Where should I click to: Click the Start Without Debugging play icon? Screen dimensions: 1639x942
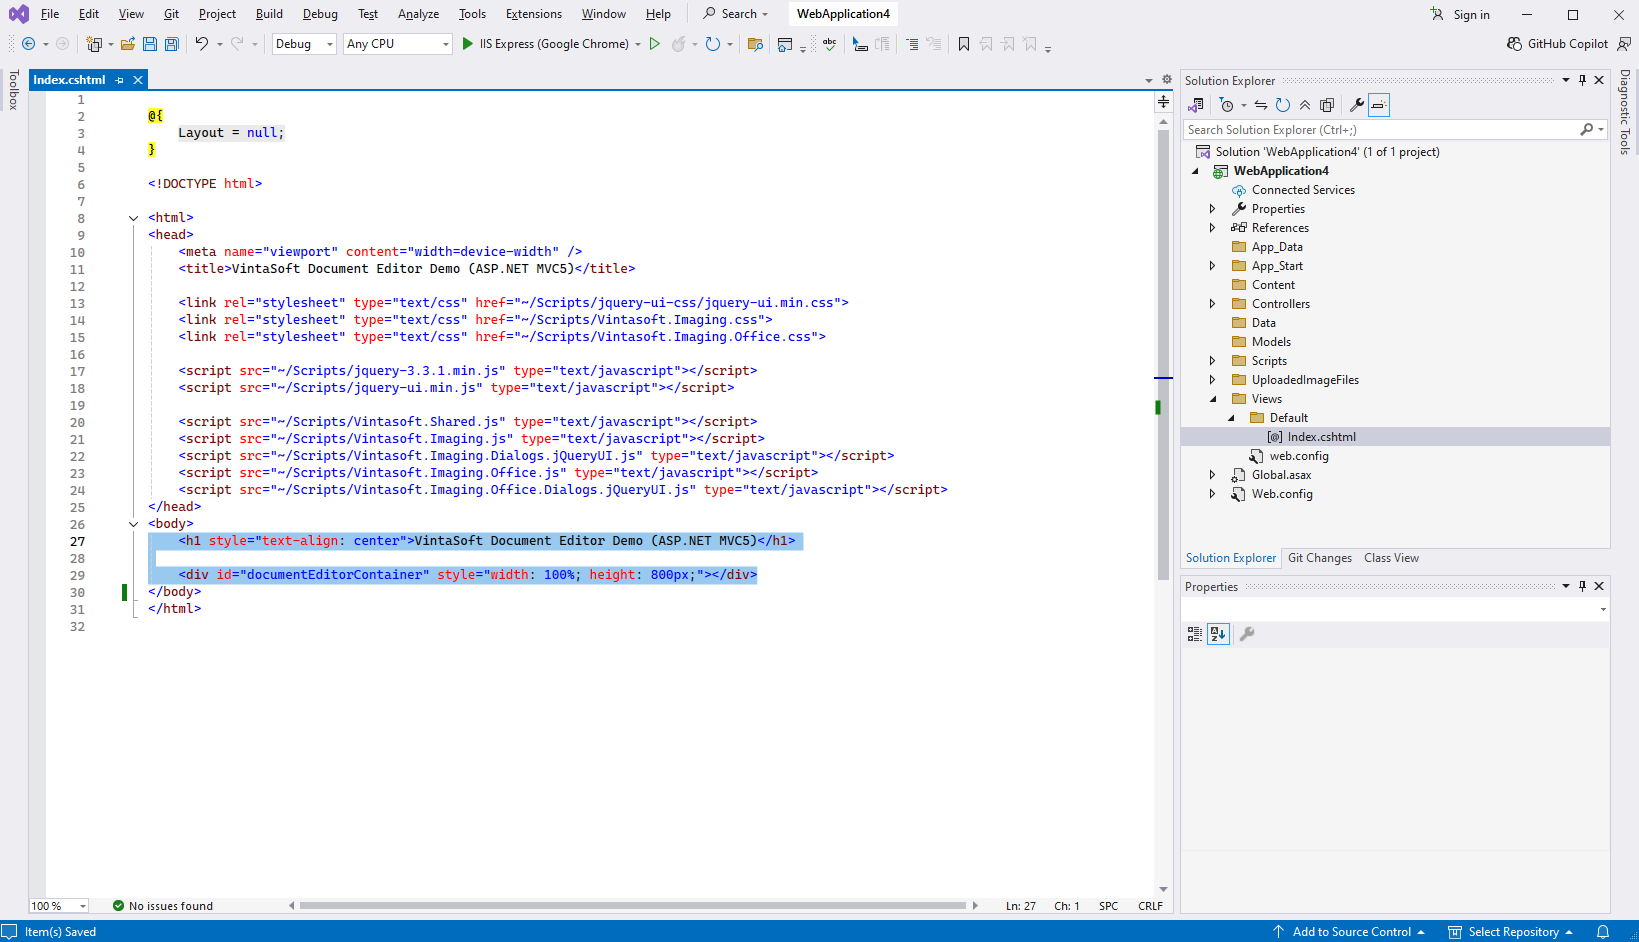click(655, 44)
